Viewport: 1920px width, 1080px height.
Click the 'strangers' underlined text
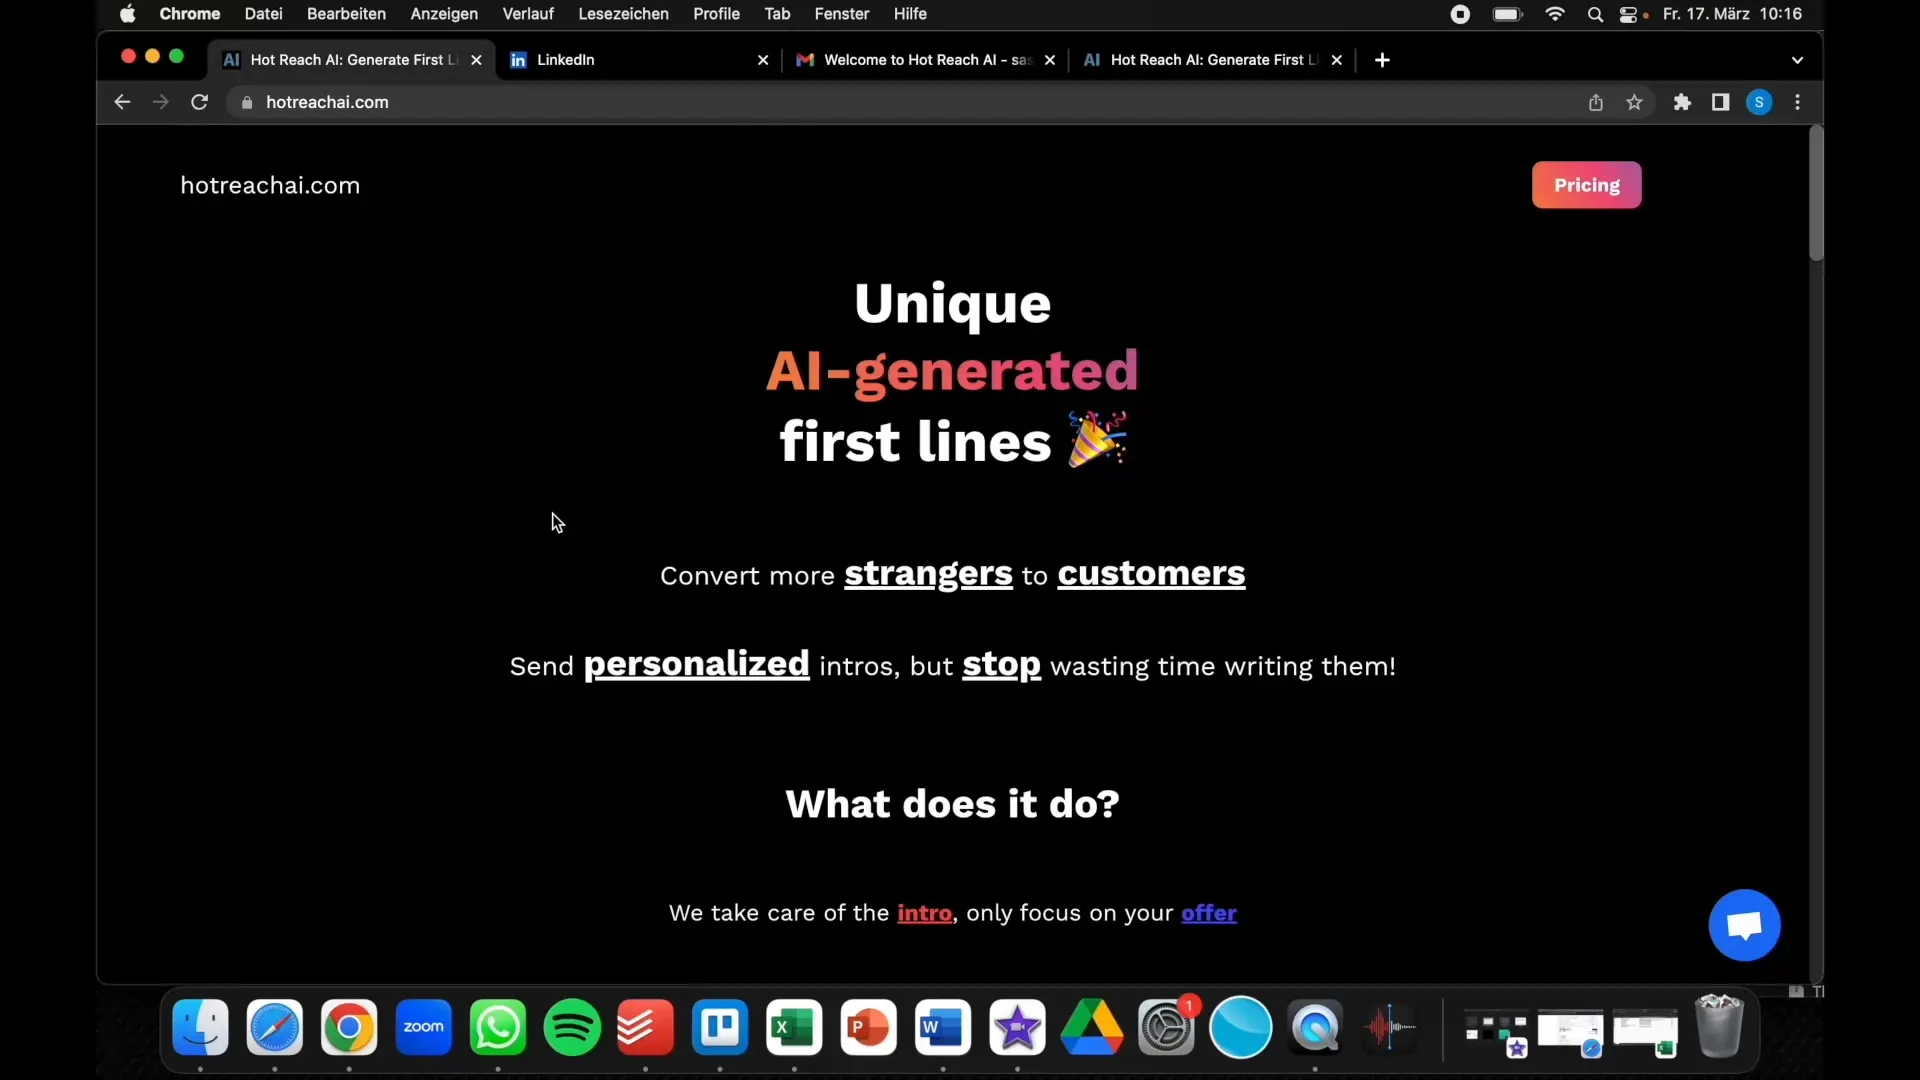tap(928, 574)
